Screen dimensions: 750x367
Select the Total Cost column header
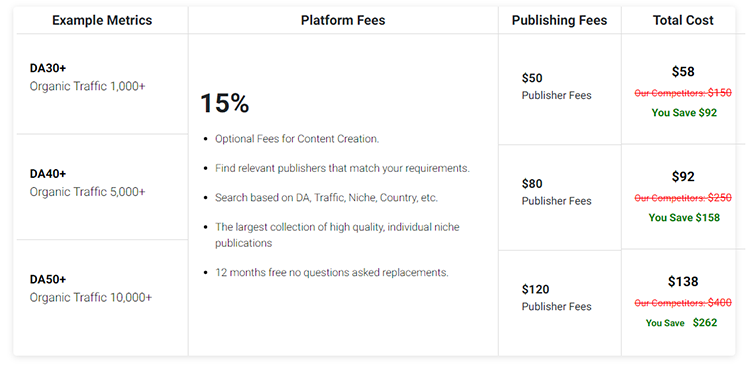point(683,21)
